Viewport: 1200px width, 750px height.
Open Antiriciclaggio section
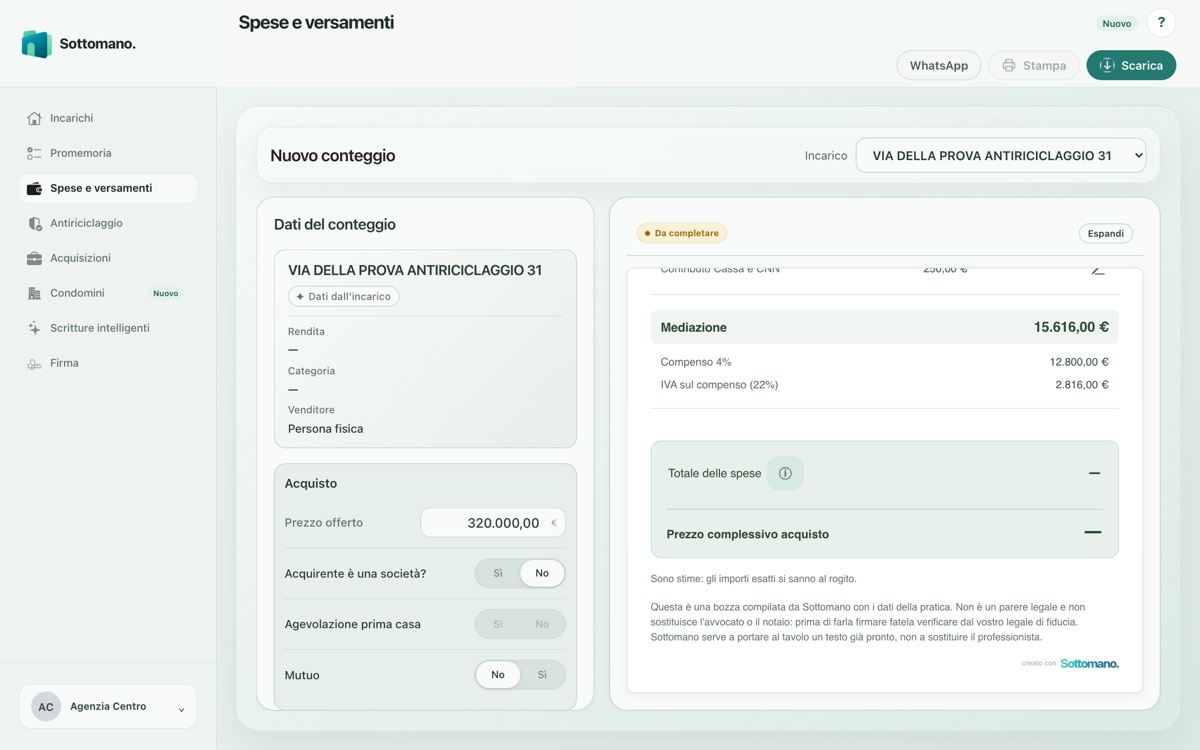[x=108, y=223]
